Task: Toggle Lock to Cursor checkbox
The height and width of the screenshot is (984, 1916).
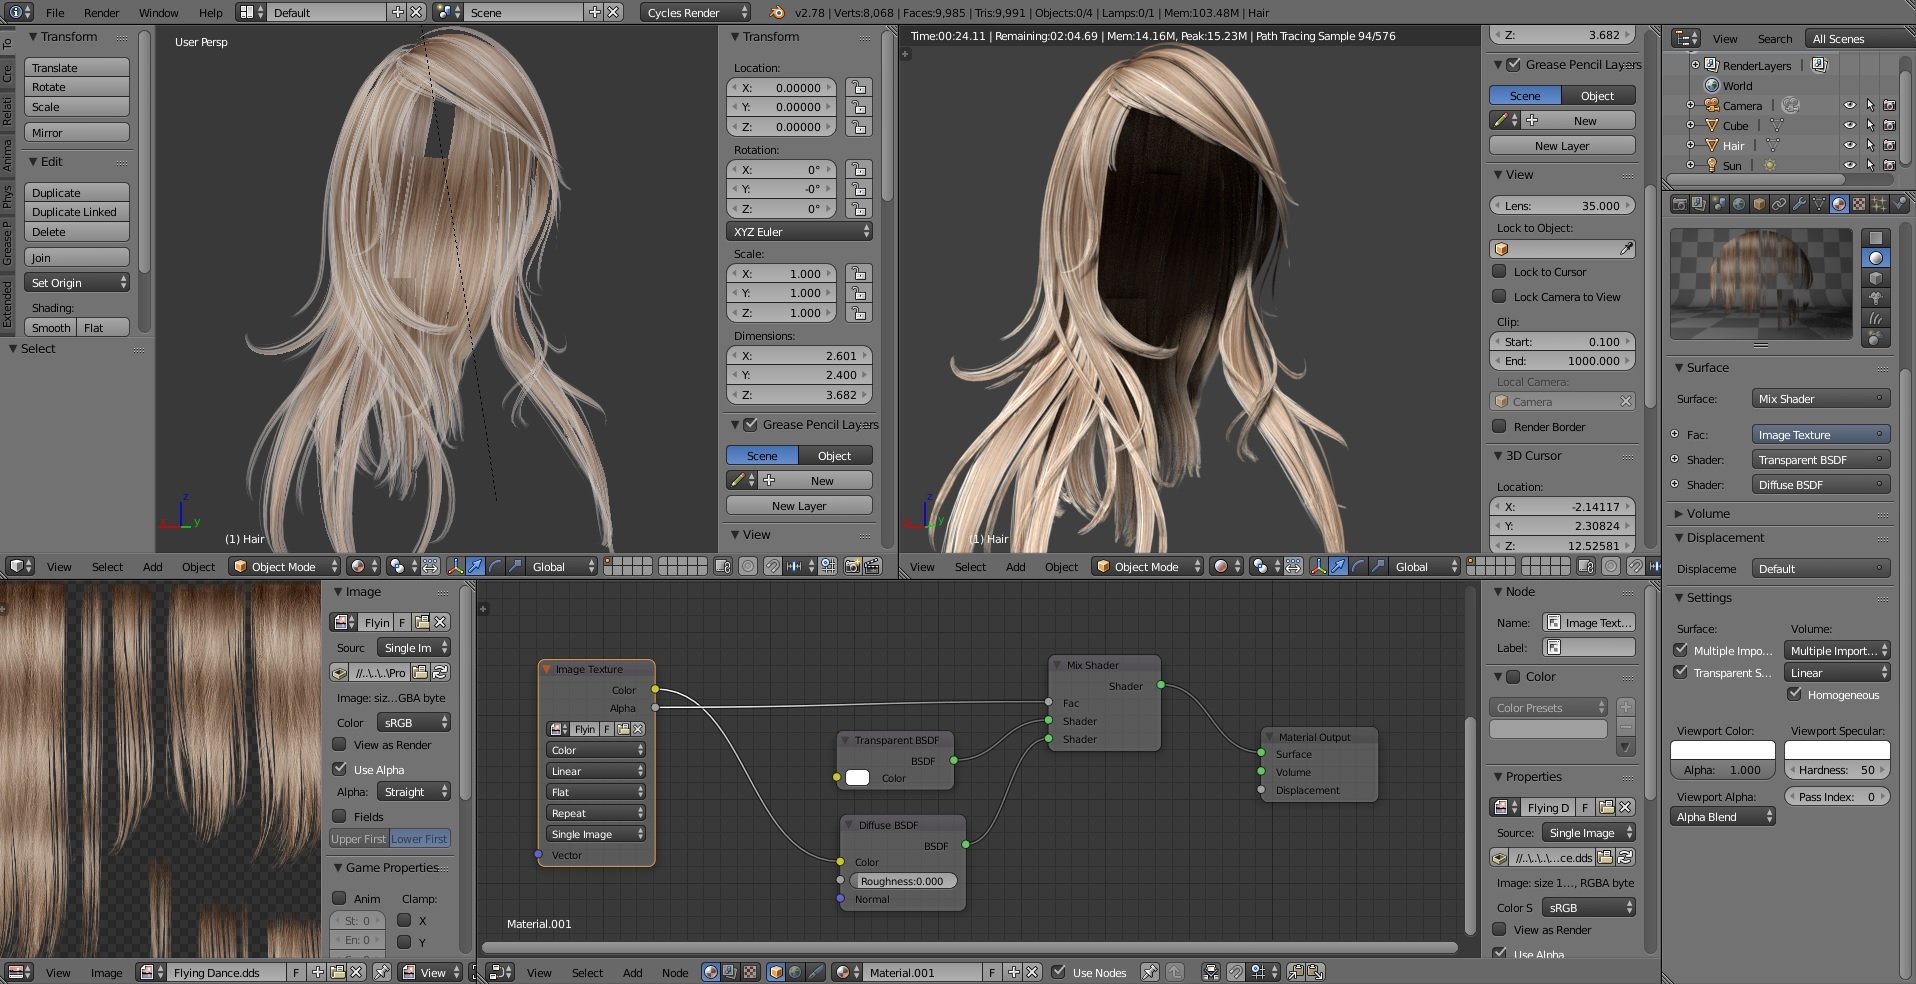Action: tap(1499, 271)
